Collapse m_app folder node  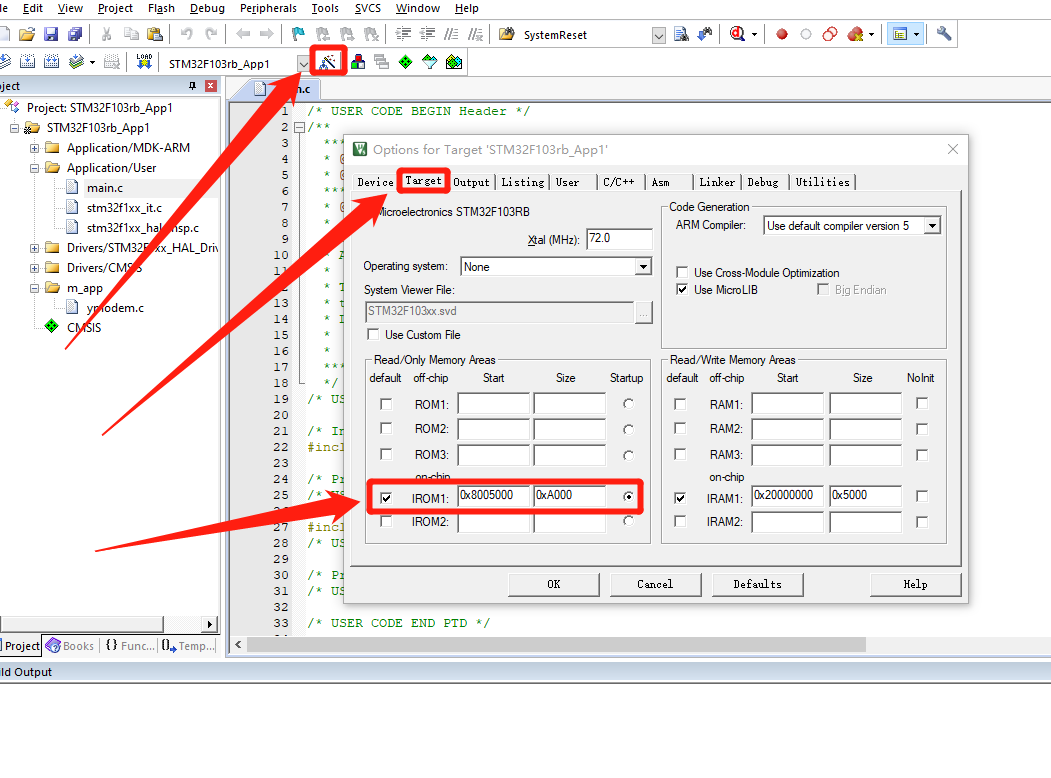click(34, 288)
